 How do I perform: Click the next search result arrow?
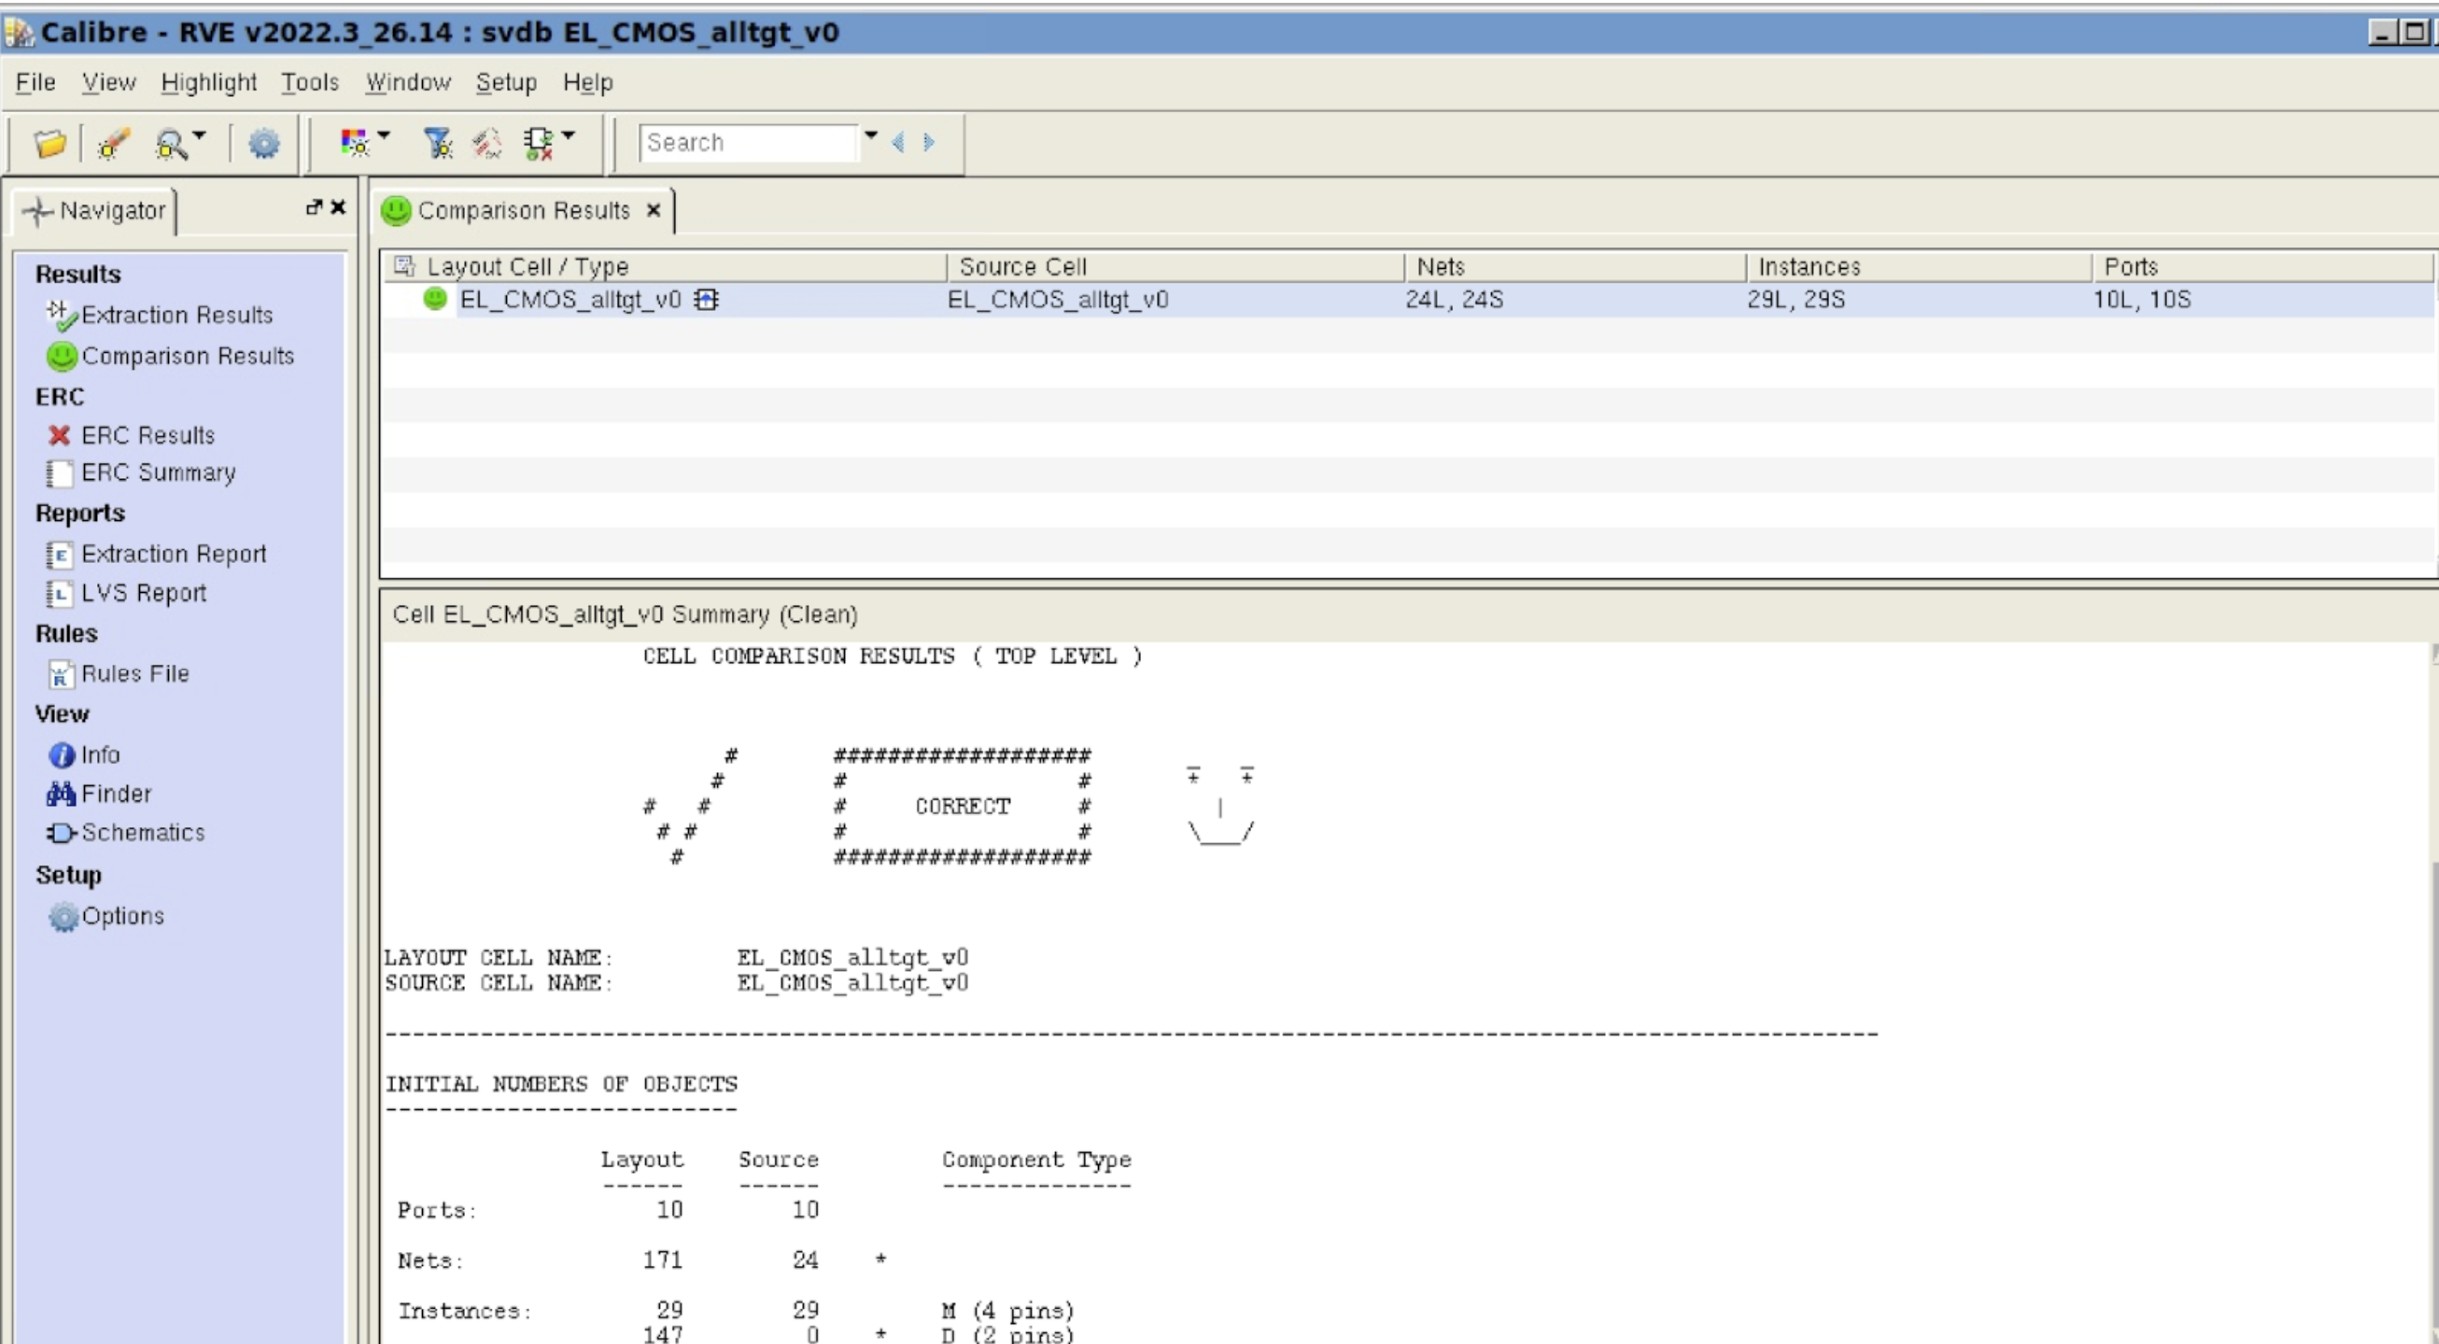[x=929, y=143]
